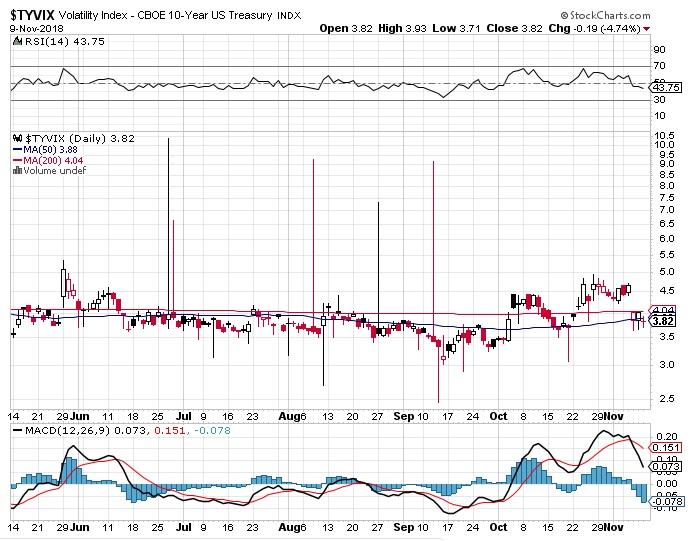The image size is (692, 541).
Task: Click the 10.5 label on price axis
Action: (664, 135)
